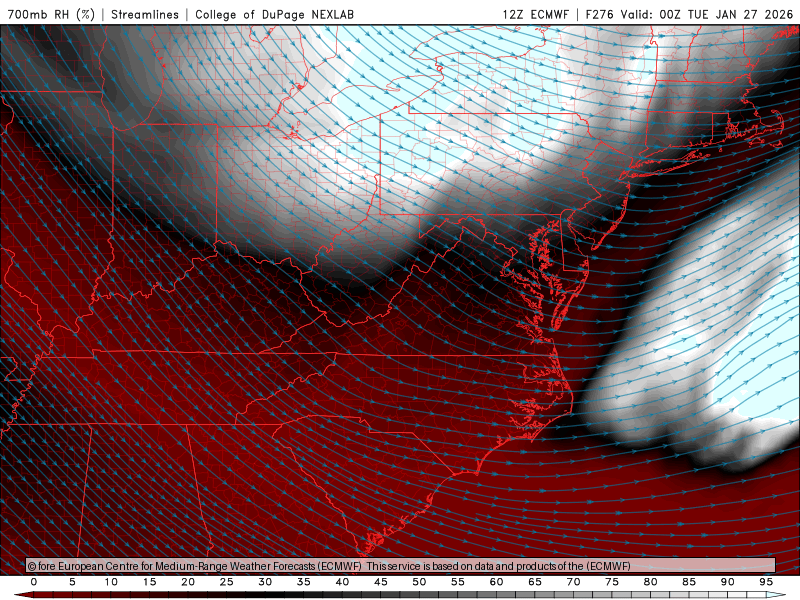Click the "F276" forecast hour text

[x=599, y=14]
